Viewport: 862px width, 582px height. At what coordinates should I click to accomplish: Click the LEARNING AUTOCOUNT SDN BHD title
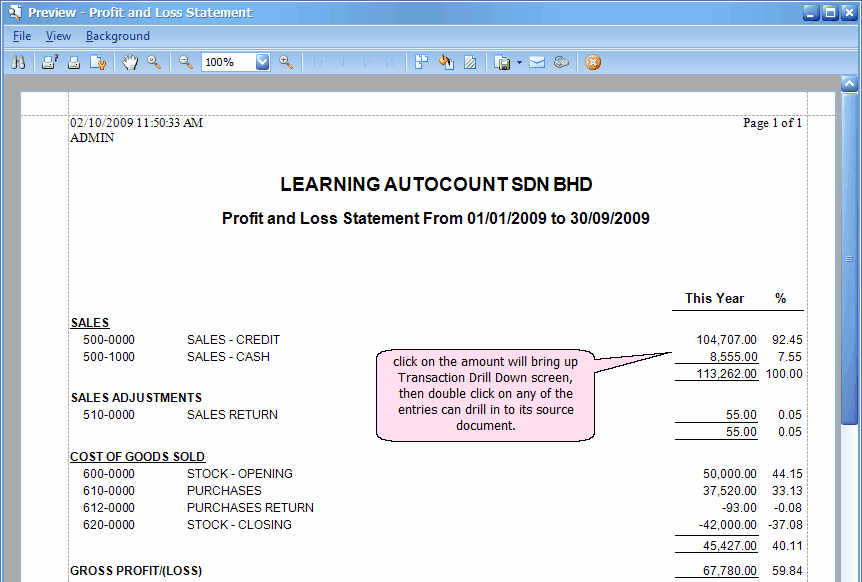coord(436,185)
